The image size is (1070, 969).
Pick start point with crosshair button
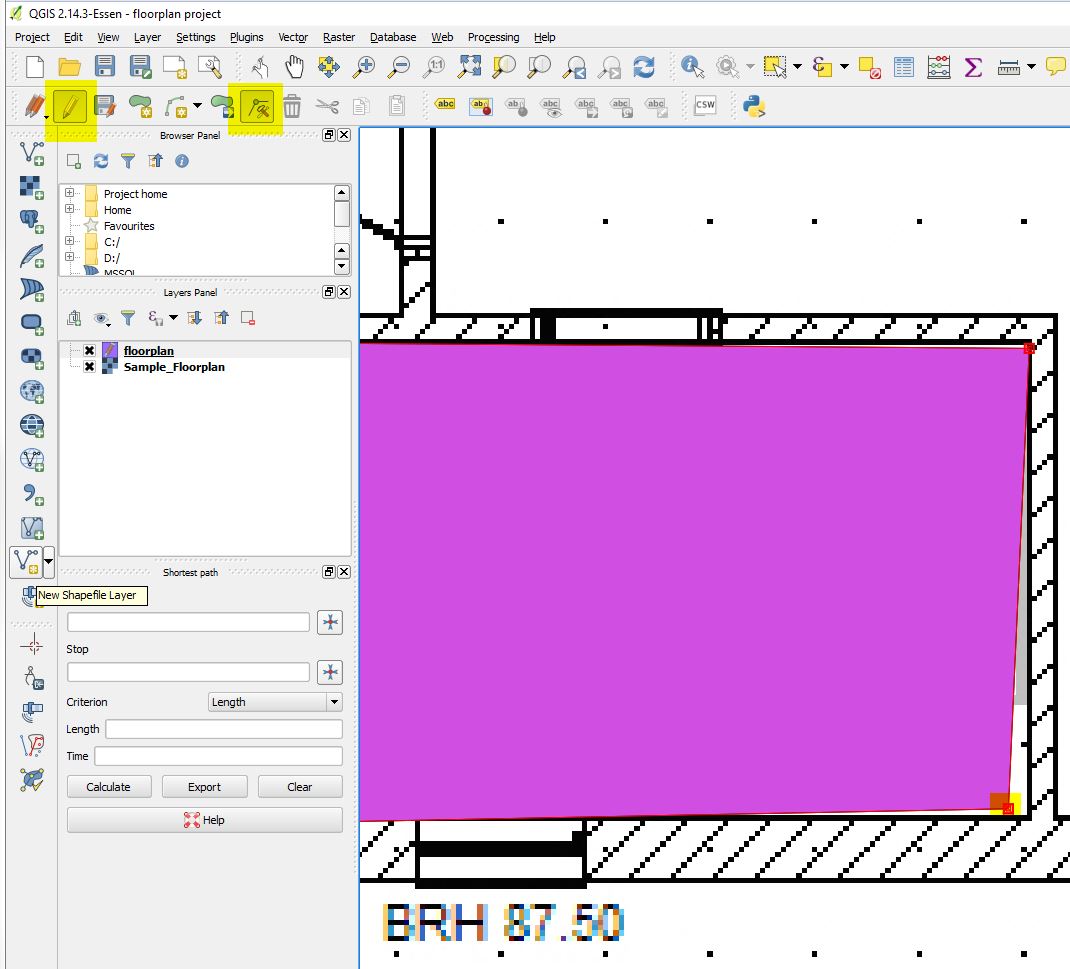(330, 622)
